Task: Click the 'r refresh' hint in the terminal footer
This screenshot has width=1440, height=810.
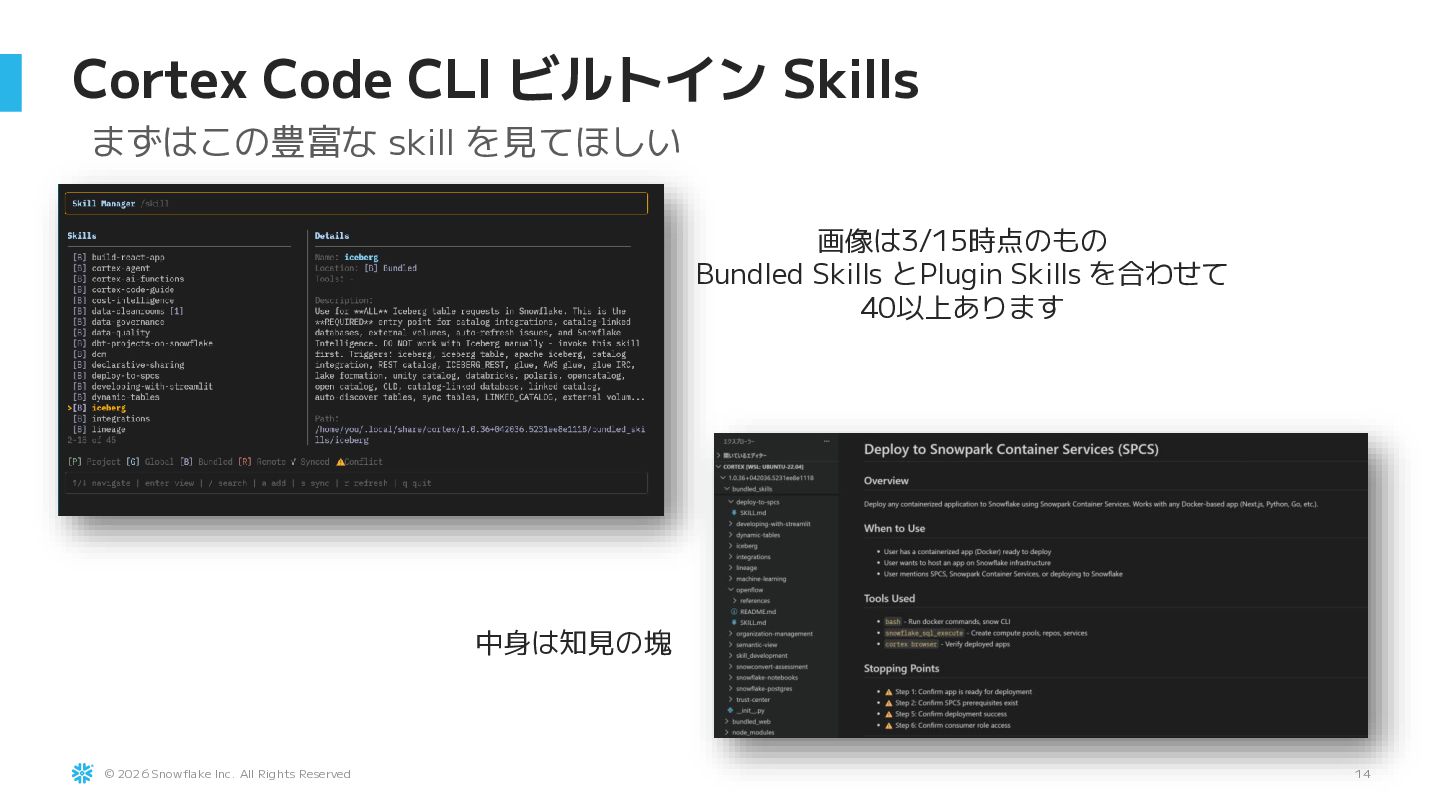Action: click(366, 483)
